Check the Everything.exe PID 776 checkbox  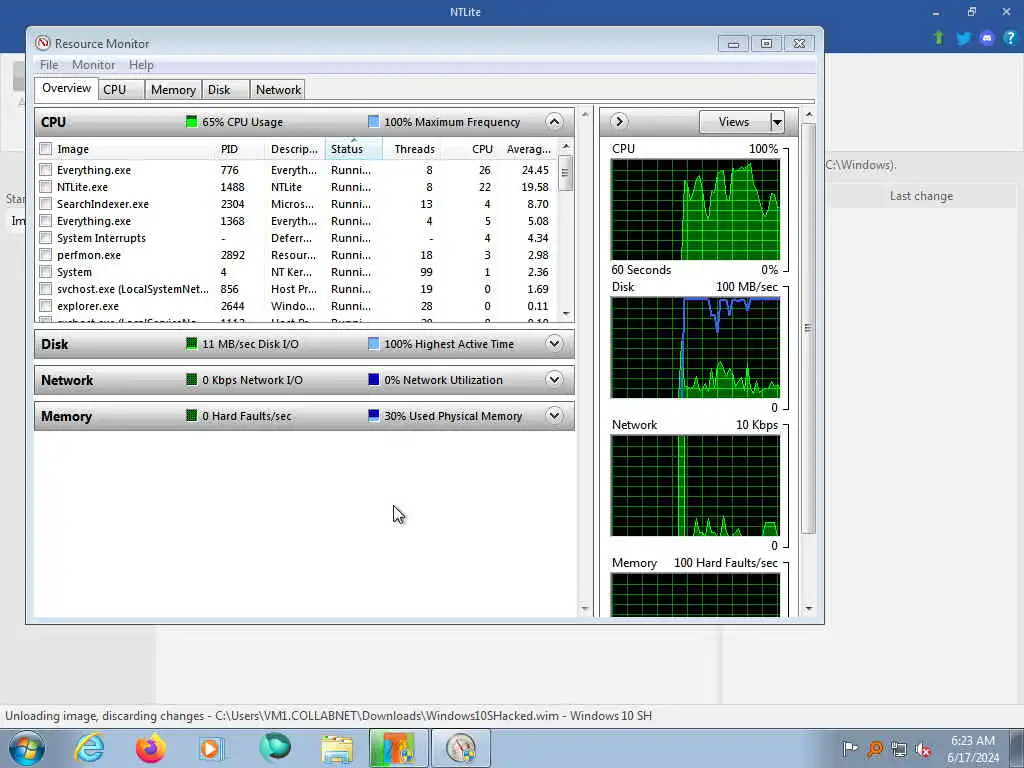(46, 170)
